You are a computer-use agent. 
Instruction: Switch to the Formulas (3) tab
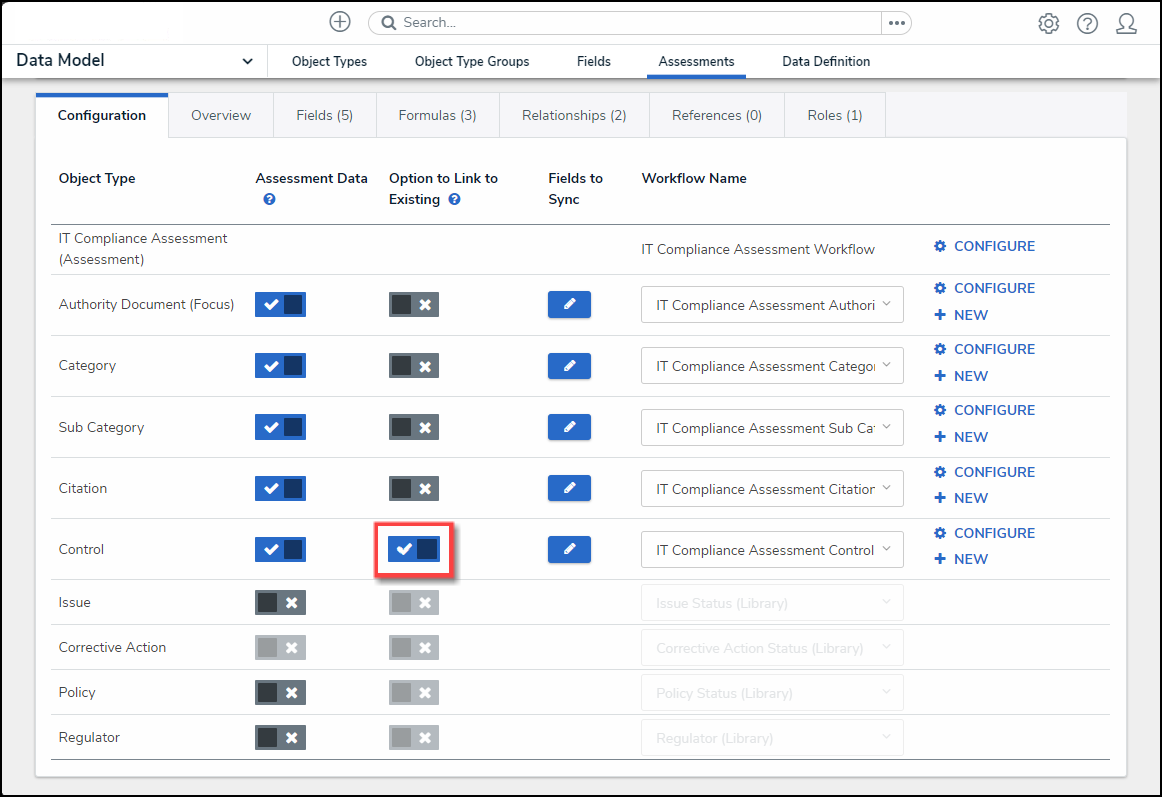[x=437, y=116]
